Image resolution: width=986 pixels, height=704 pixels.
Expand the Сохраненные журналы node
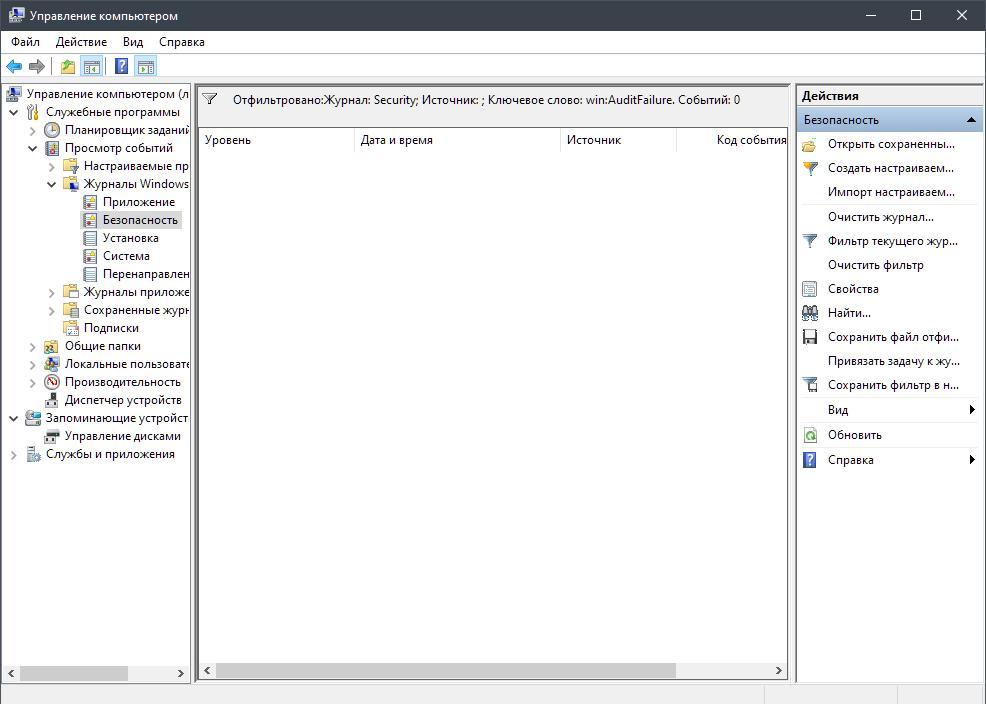click(x=52, y=311)
